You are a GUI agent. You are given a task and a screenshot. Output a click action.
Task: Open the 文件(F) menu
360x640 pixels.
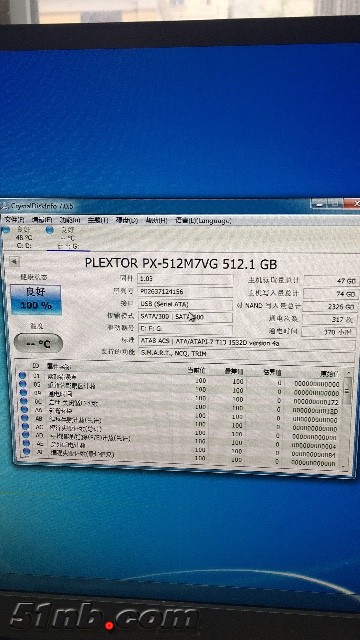14,220
